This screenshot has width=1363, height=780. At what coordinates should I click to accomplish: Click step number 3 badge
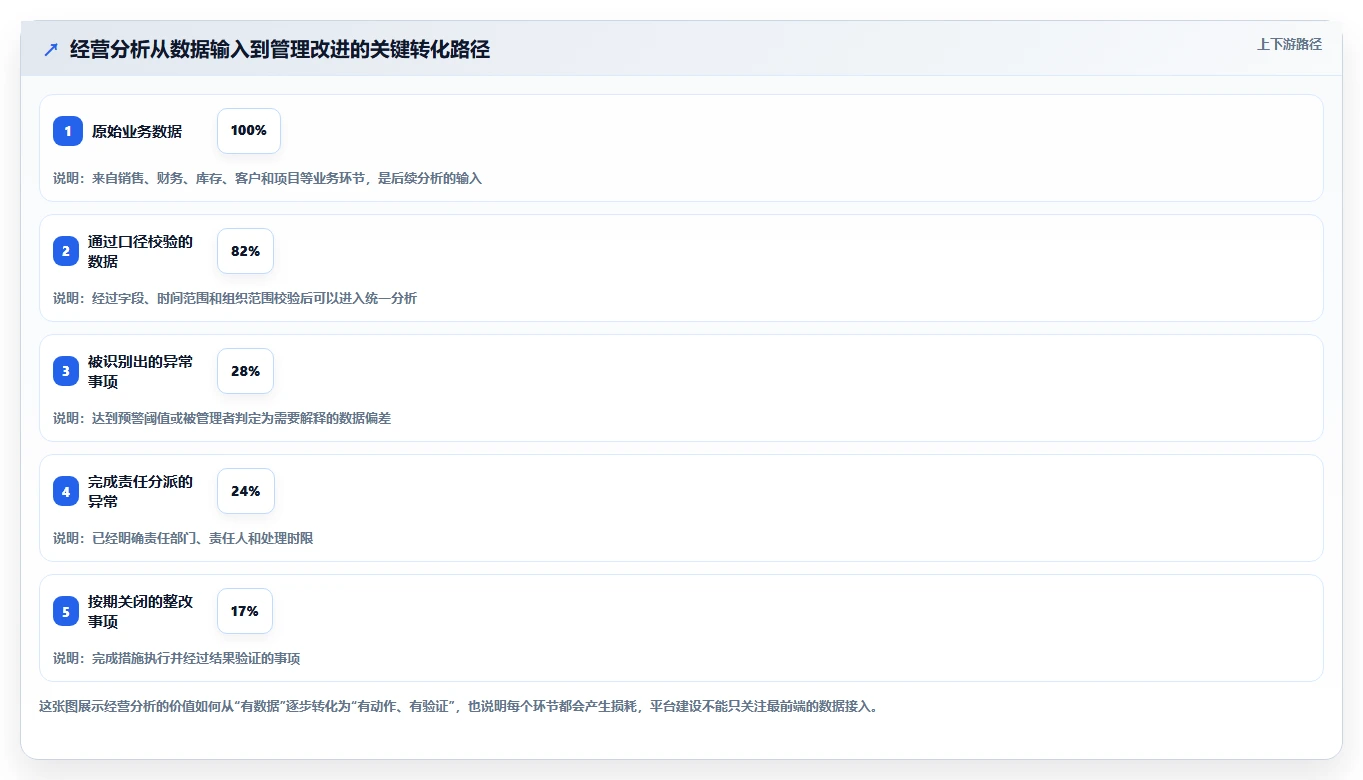[66, 371]
